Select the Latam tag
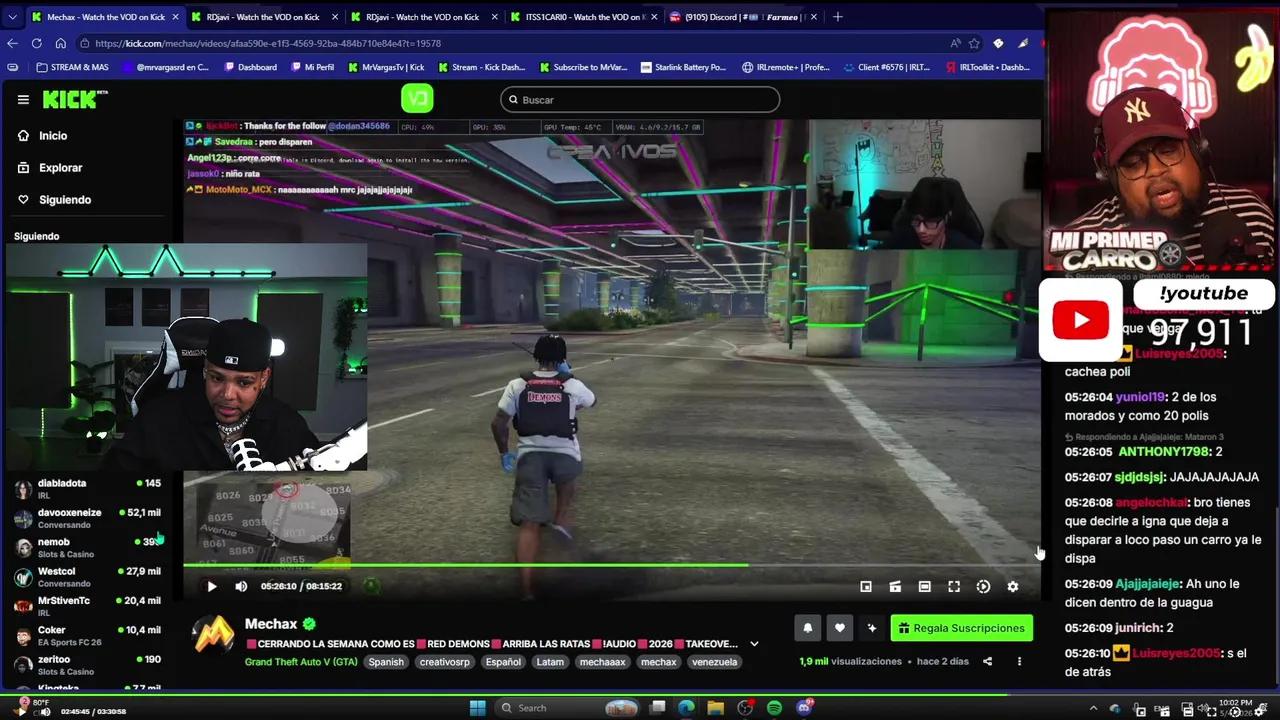This screenshot has height=720, width=1280. pos(550,662)
